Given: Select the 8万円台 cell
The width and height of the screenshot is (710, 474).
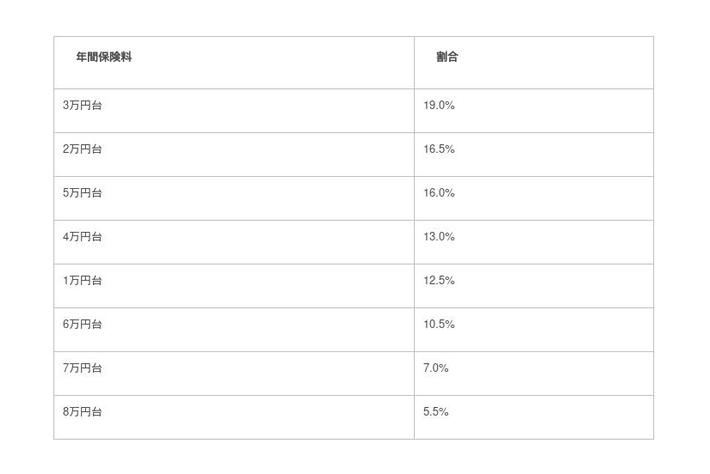Looking at the screenshot, I should [x=82, y=412].
